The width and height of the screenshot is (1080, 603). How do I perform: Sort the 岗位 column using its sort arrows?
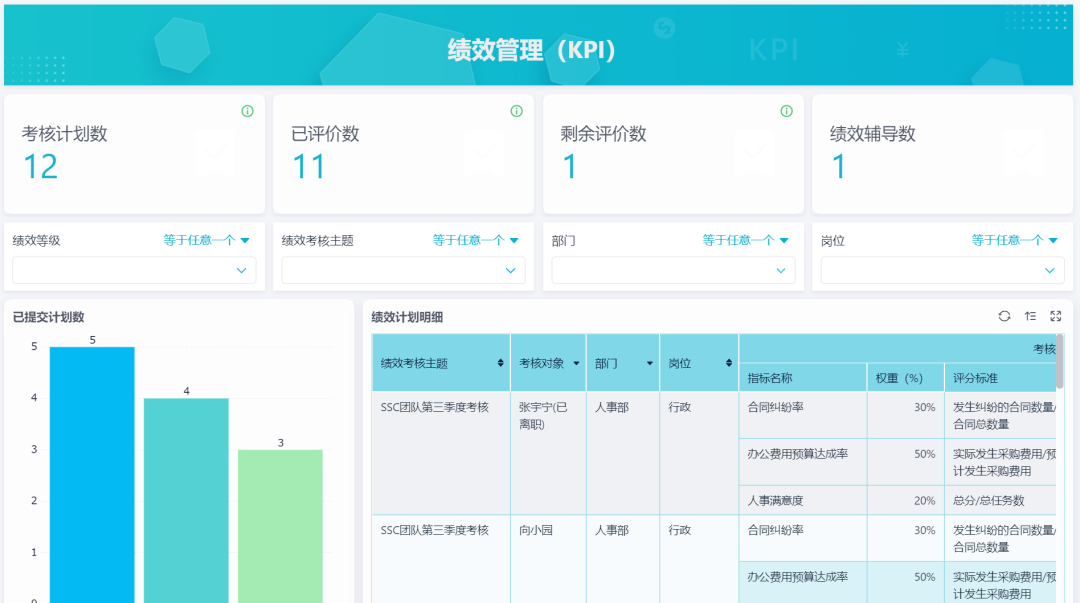point(728,363)
